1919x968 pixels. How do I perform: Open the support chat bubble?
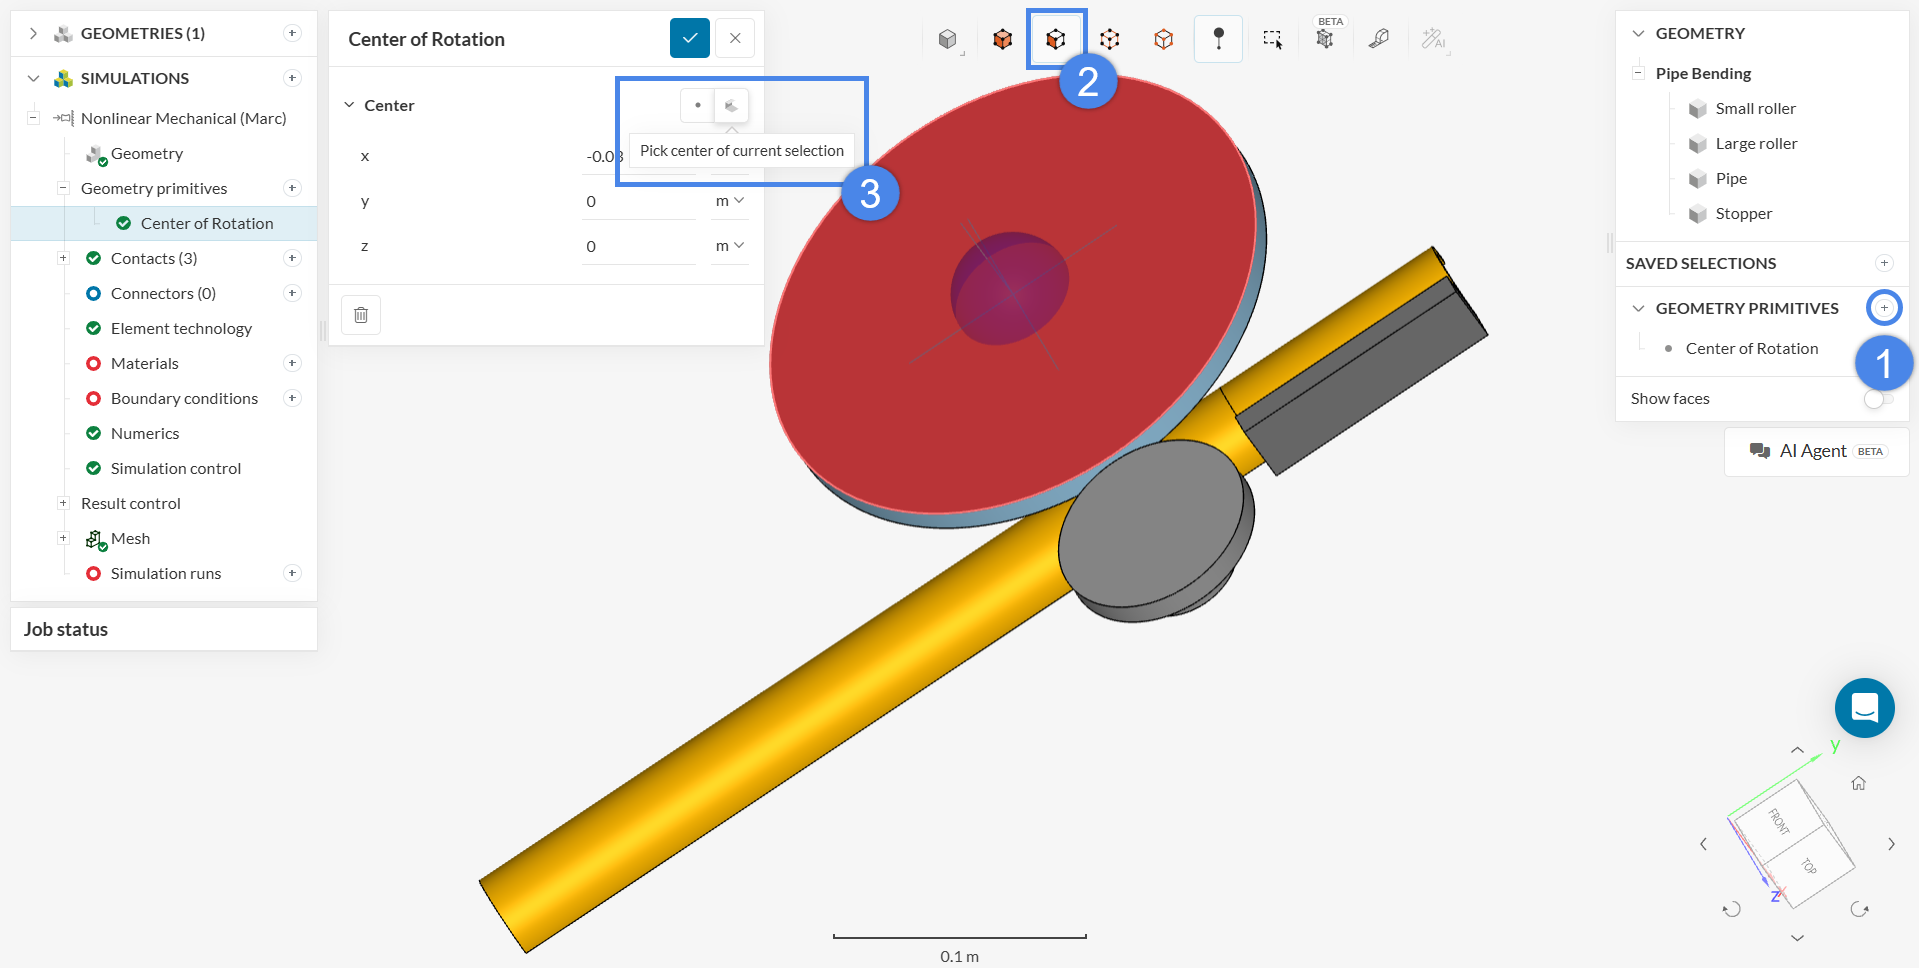click(1864, 708)
